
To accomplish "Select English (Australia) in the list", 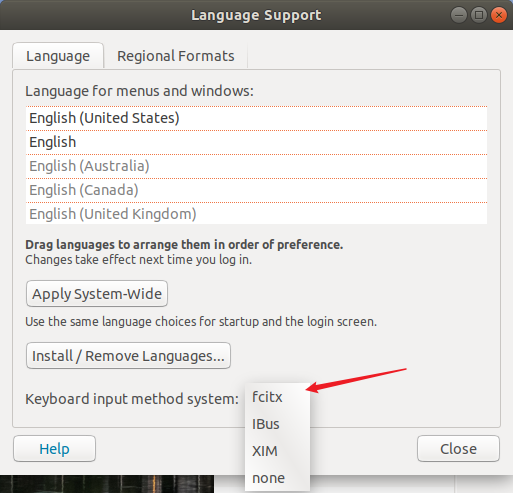I will [256, 166].
